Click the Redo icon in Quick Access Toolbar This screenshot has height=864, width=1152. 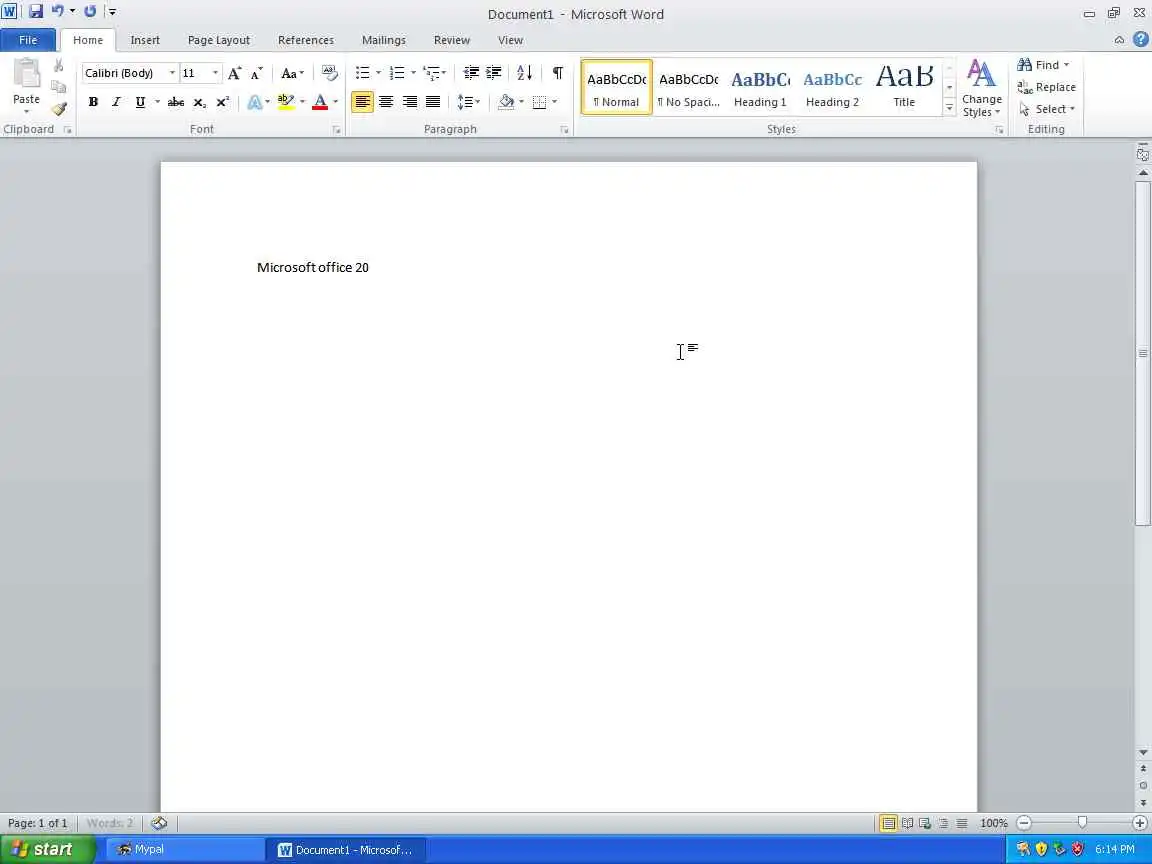pyautogui.click(x=90, y=11)
